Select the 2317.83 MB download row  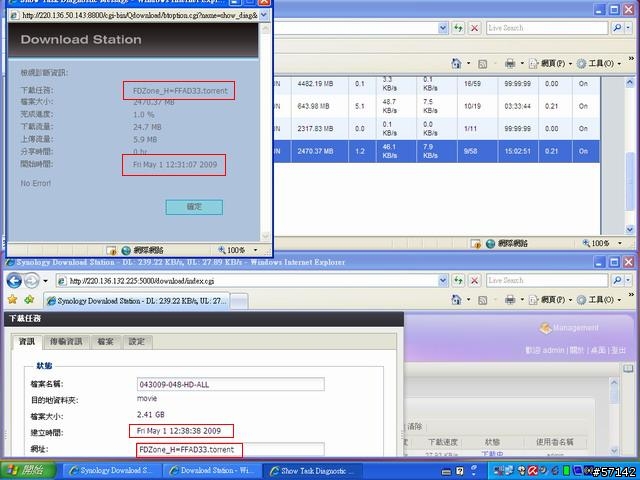click(437, 129)
